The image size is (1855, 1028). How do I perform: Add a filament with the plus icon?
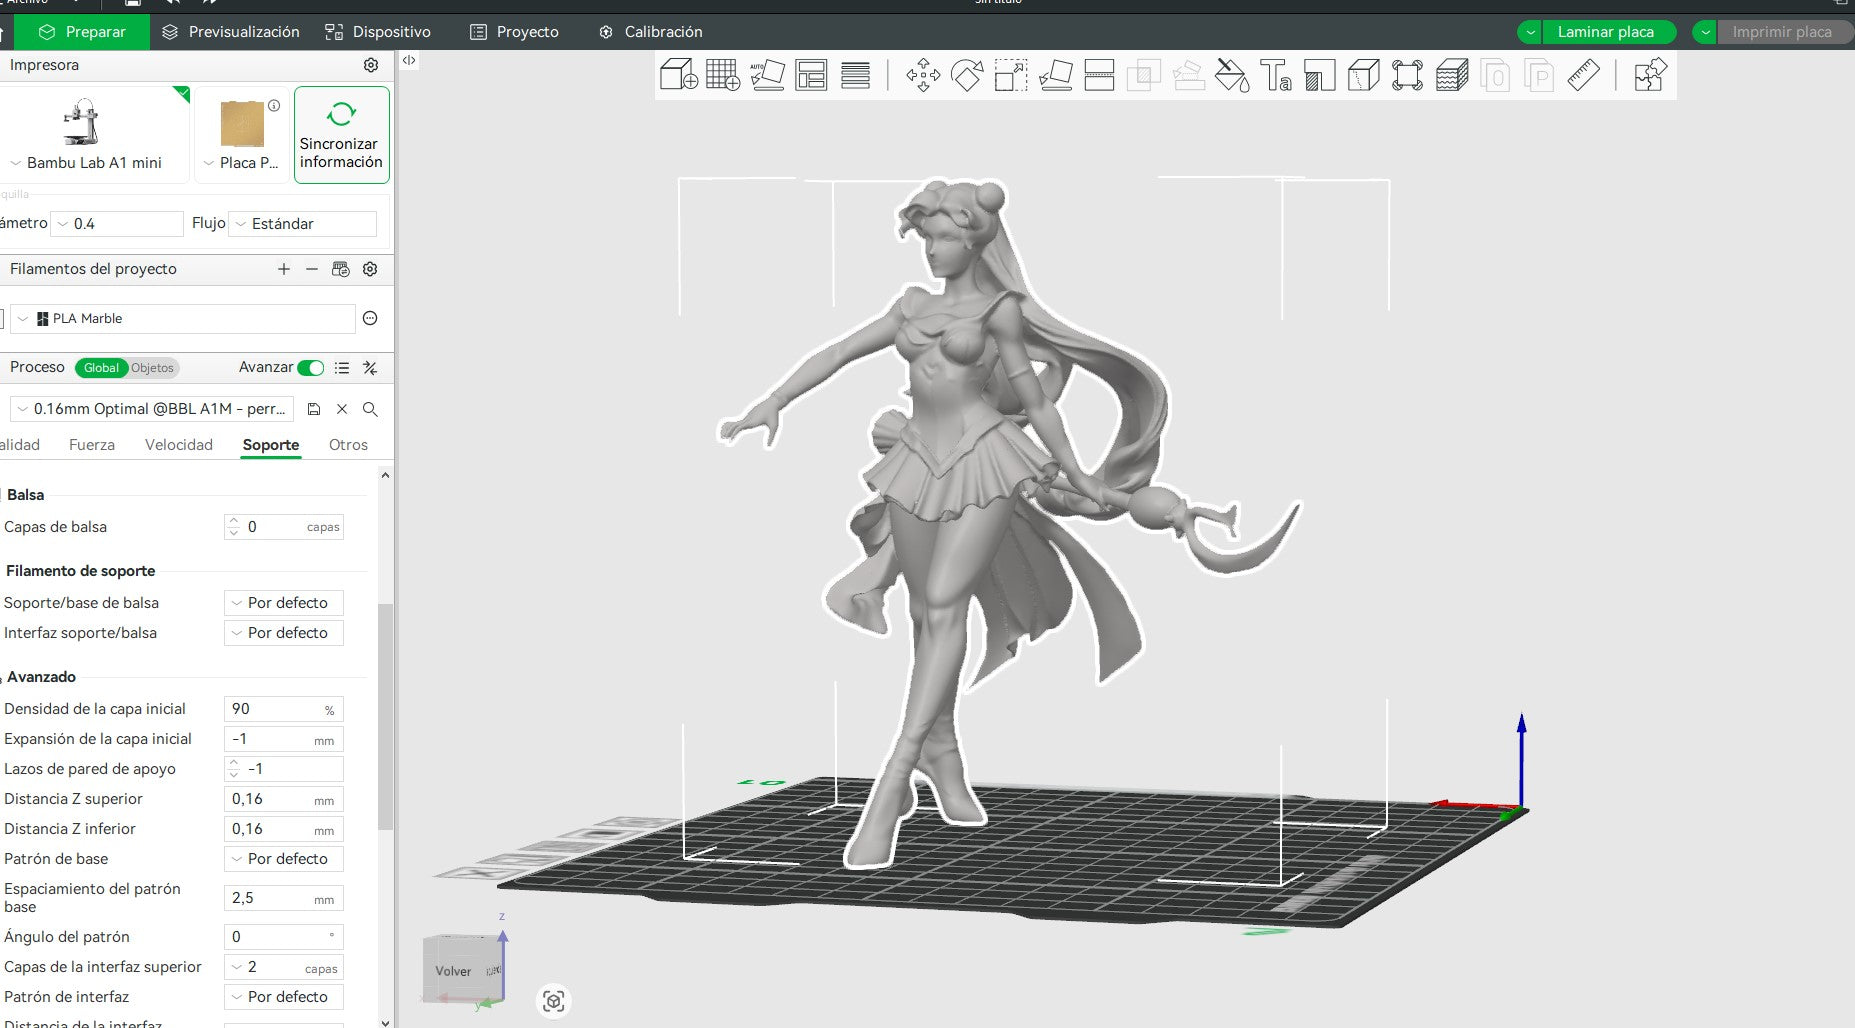(284, 269)
